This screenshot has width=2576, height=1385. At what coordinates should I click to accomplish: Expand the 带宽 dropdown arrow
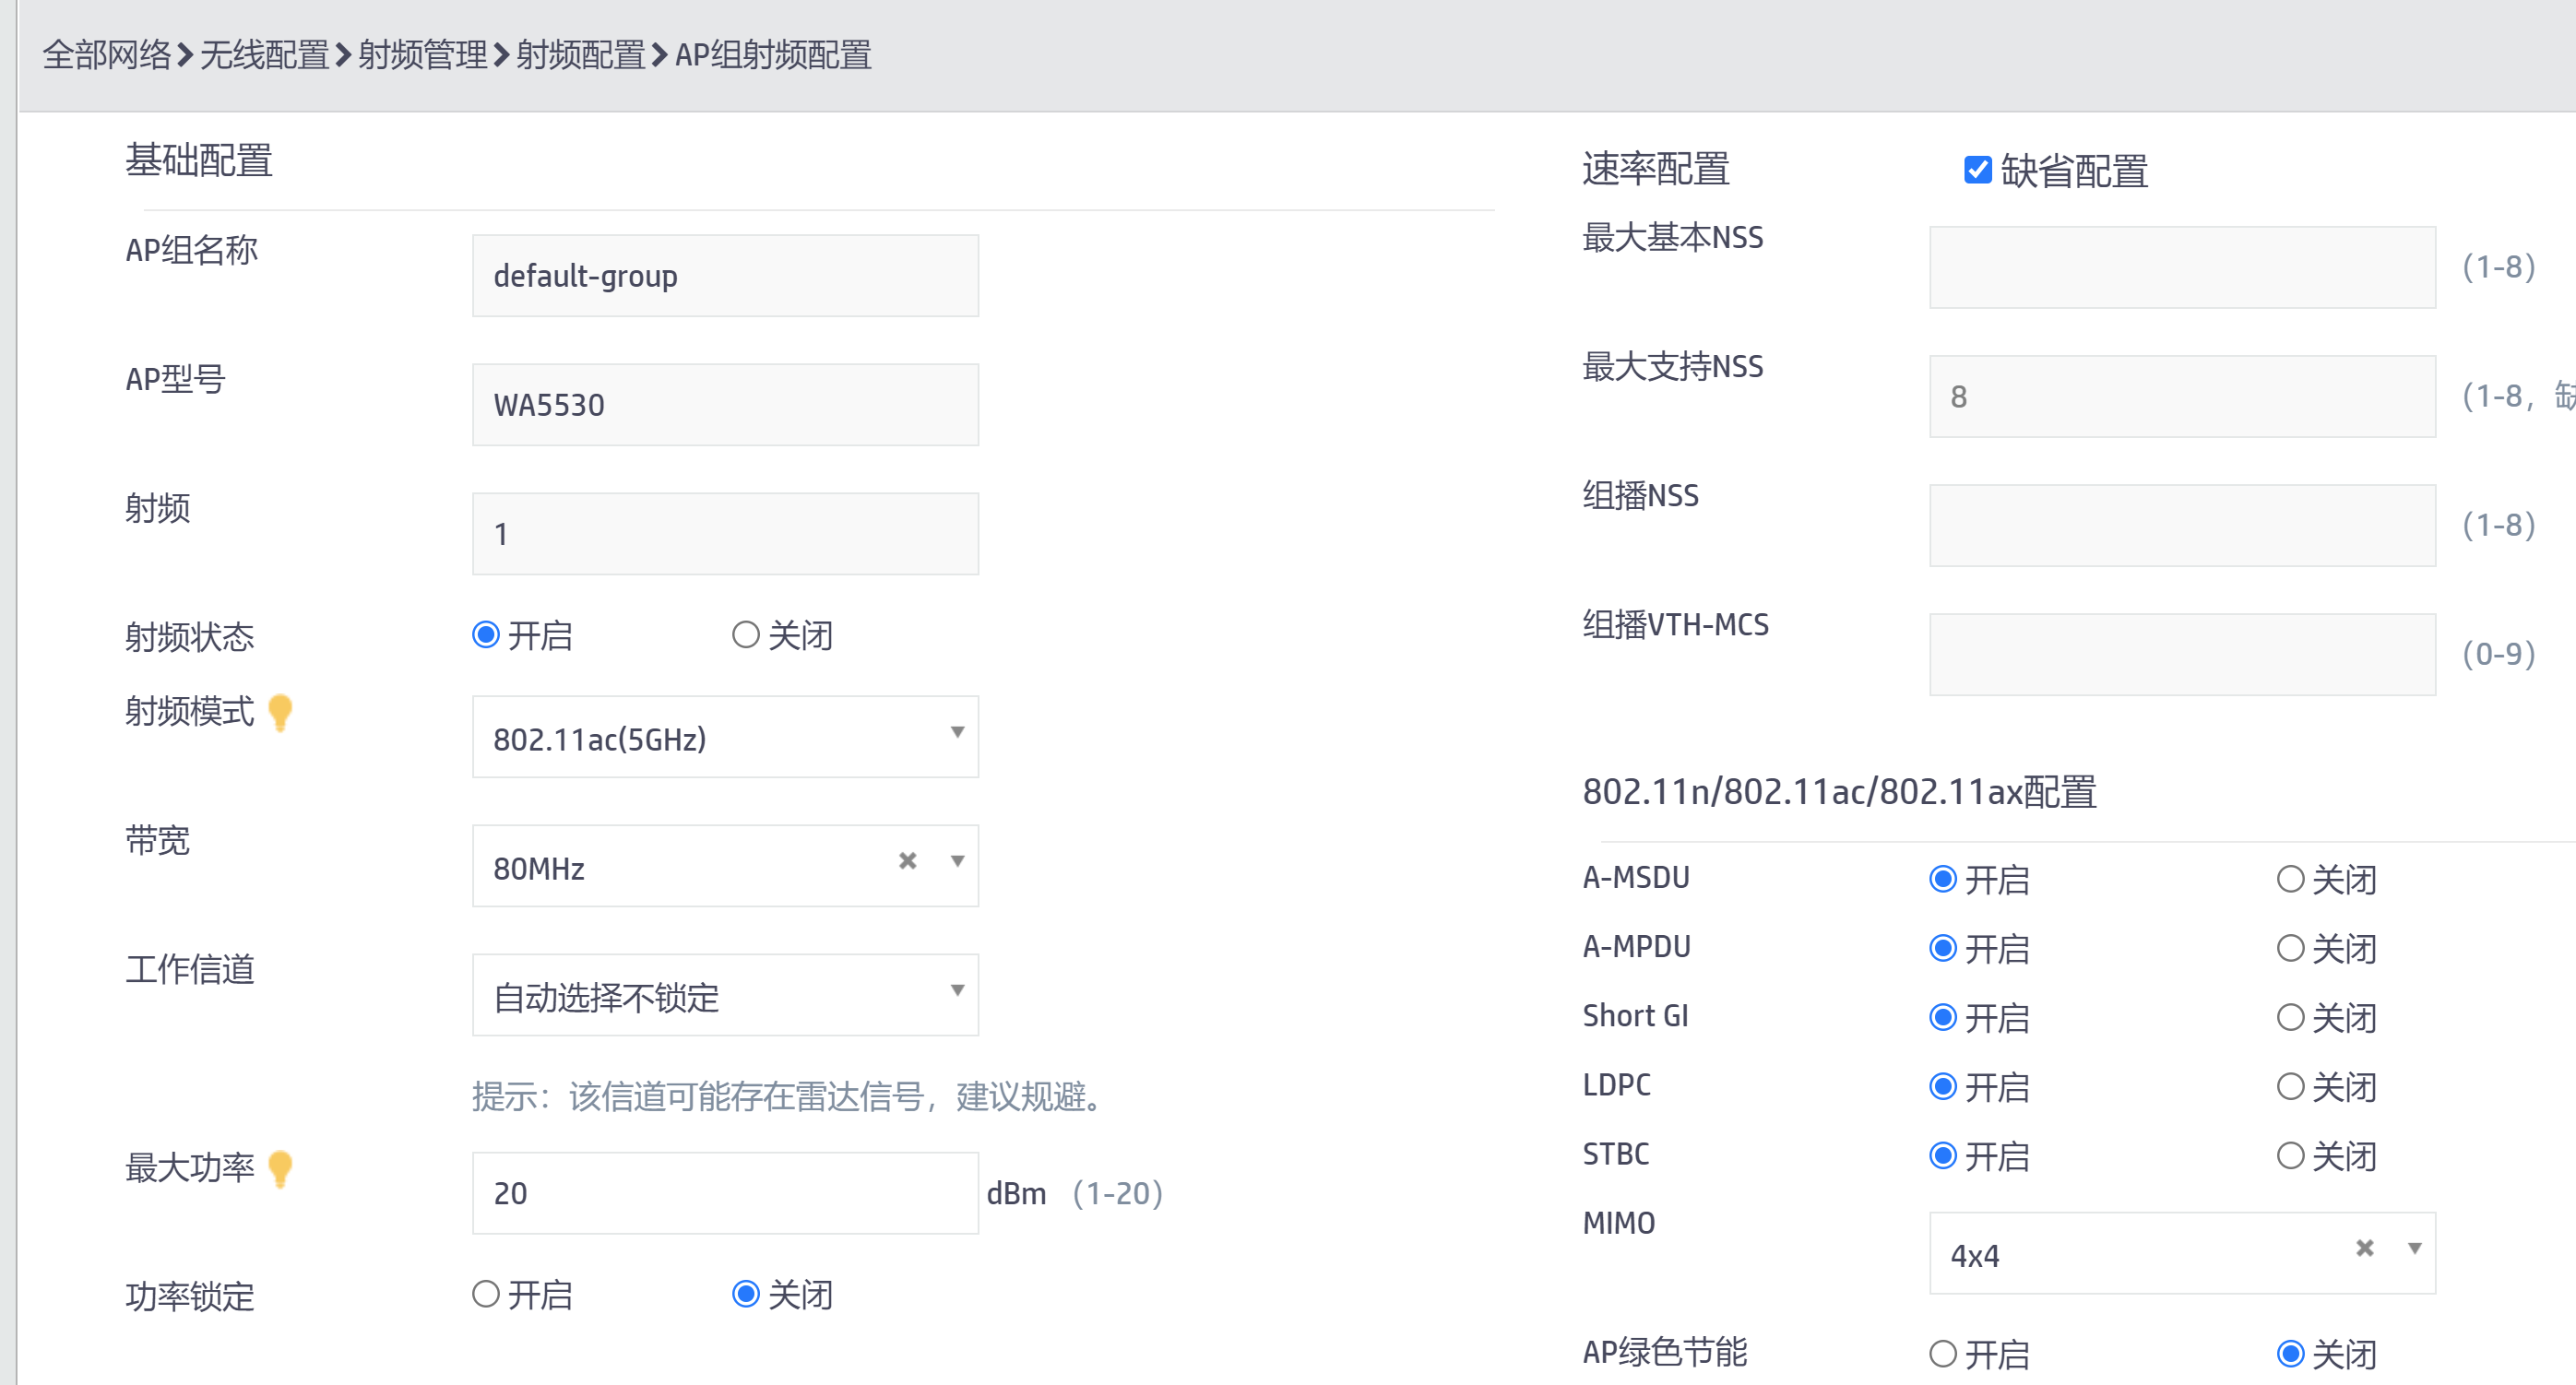pyautogui.click(x=957, y=861)
